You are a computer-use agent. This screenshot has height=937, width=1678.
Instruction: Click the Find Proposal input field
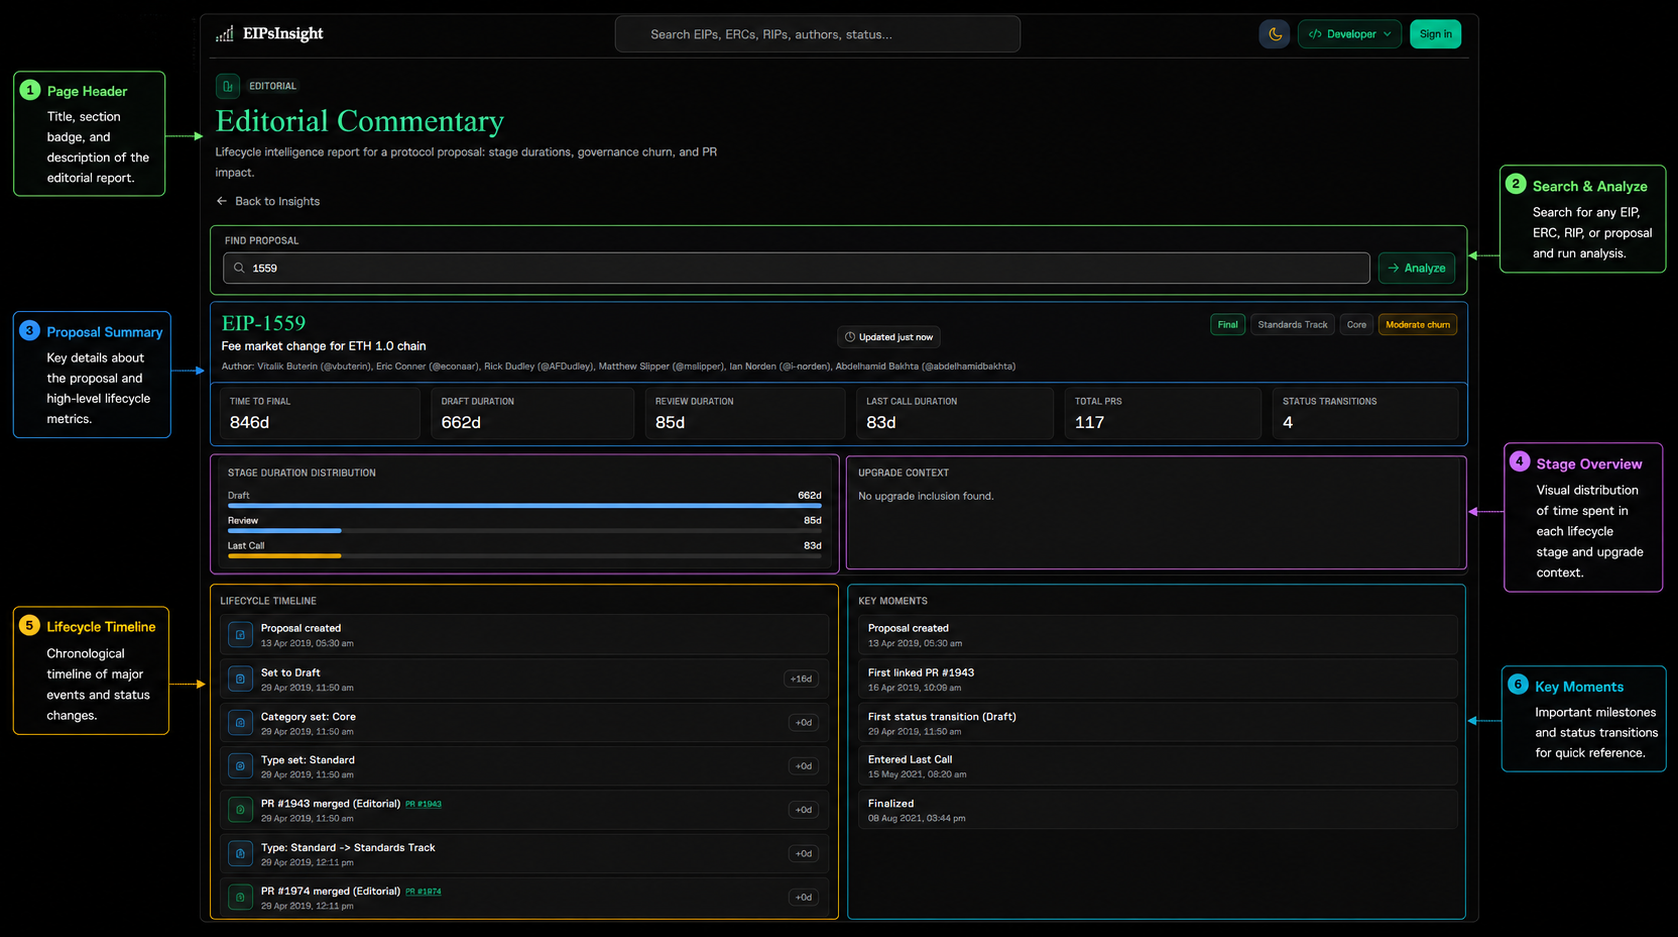[800, 268]
